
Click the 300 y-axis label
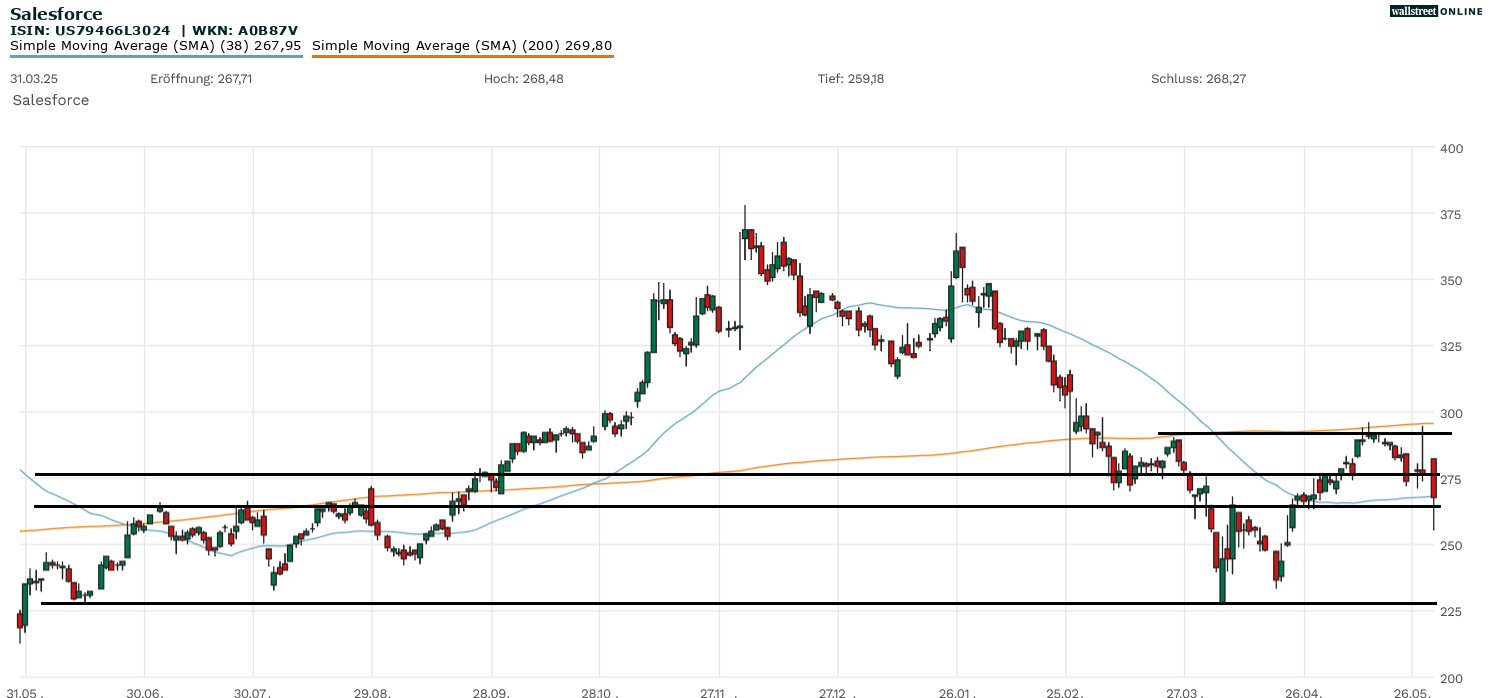1451,414
